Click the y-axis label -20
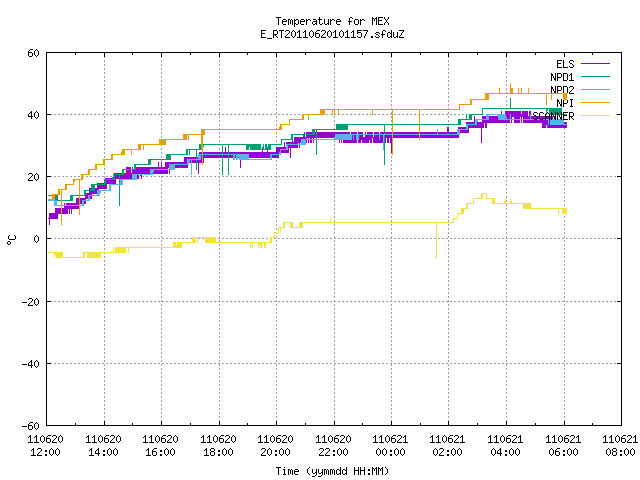Viewport: 640px width, 480px height. (31, 302)
